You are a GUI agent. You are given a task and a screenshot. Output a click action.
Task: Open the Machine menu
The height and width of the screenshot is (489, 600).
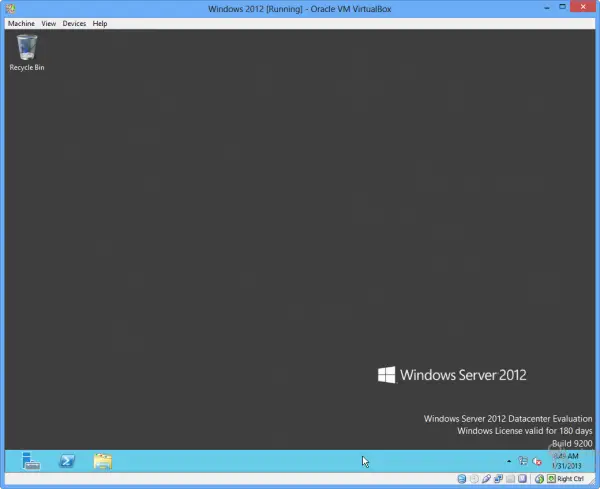21,23
